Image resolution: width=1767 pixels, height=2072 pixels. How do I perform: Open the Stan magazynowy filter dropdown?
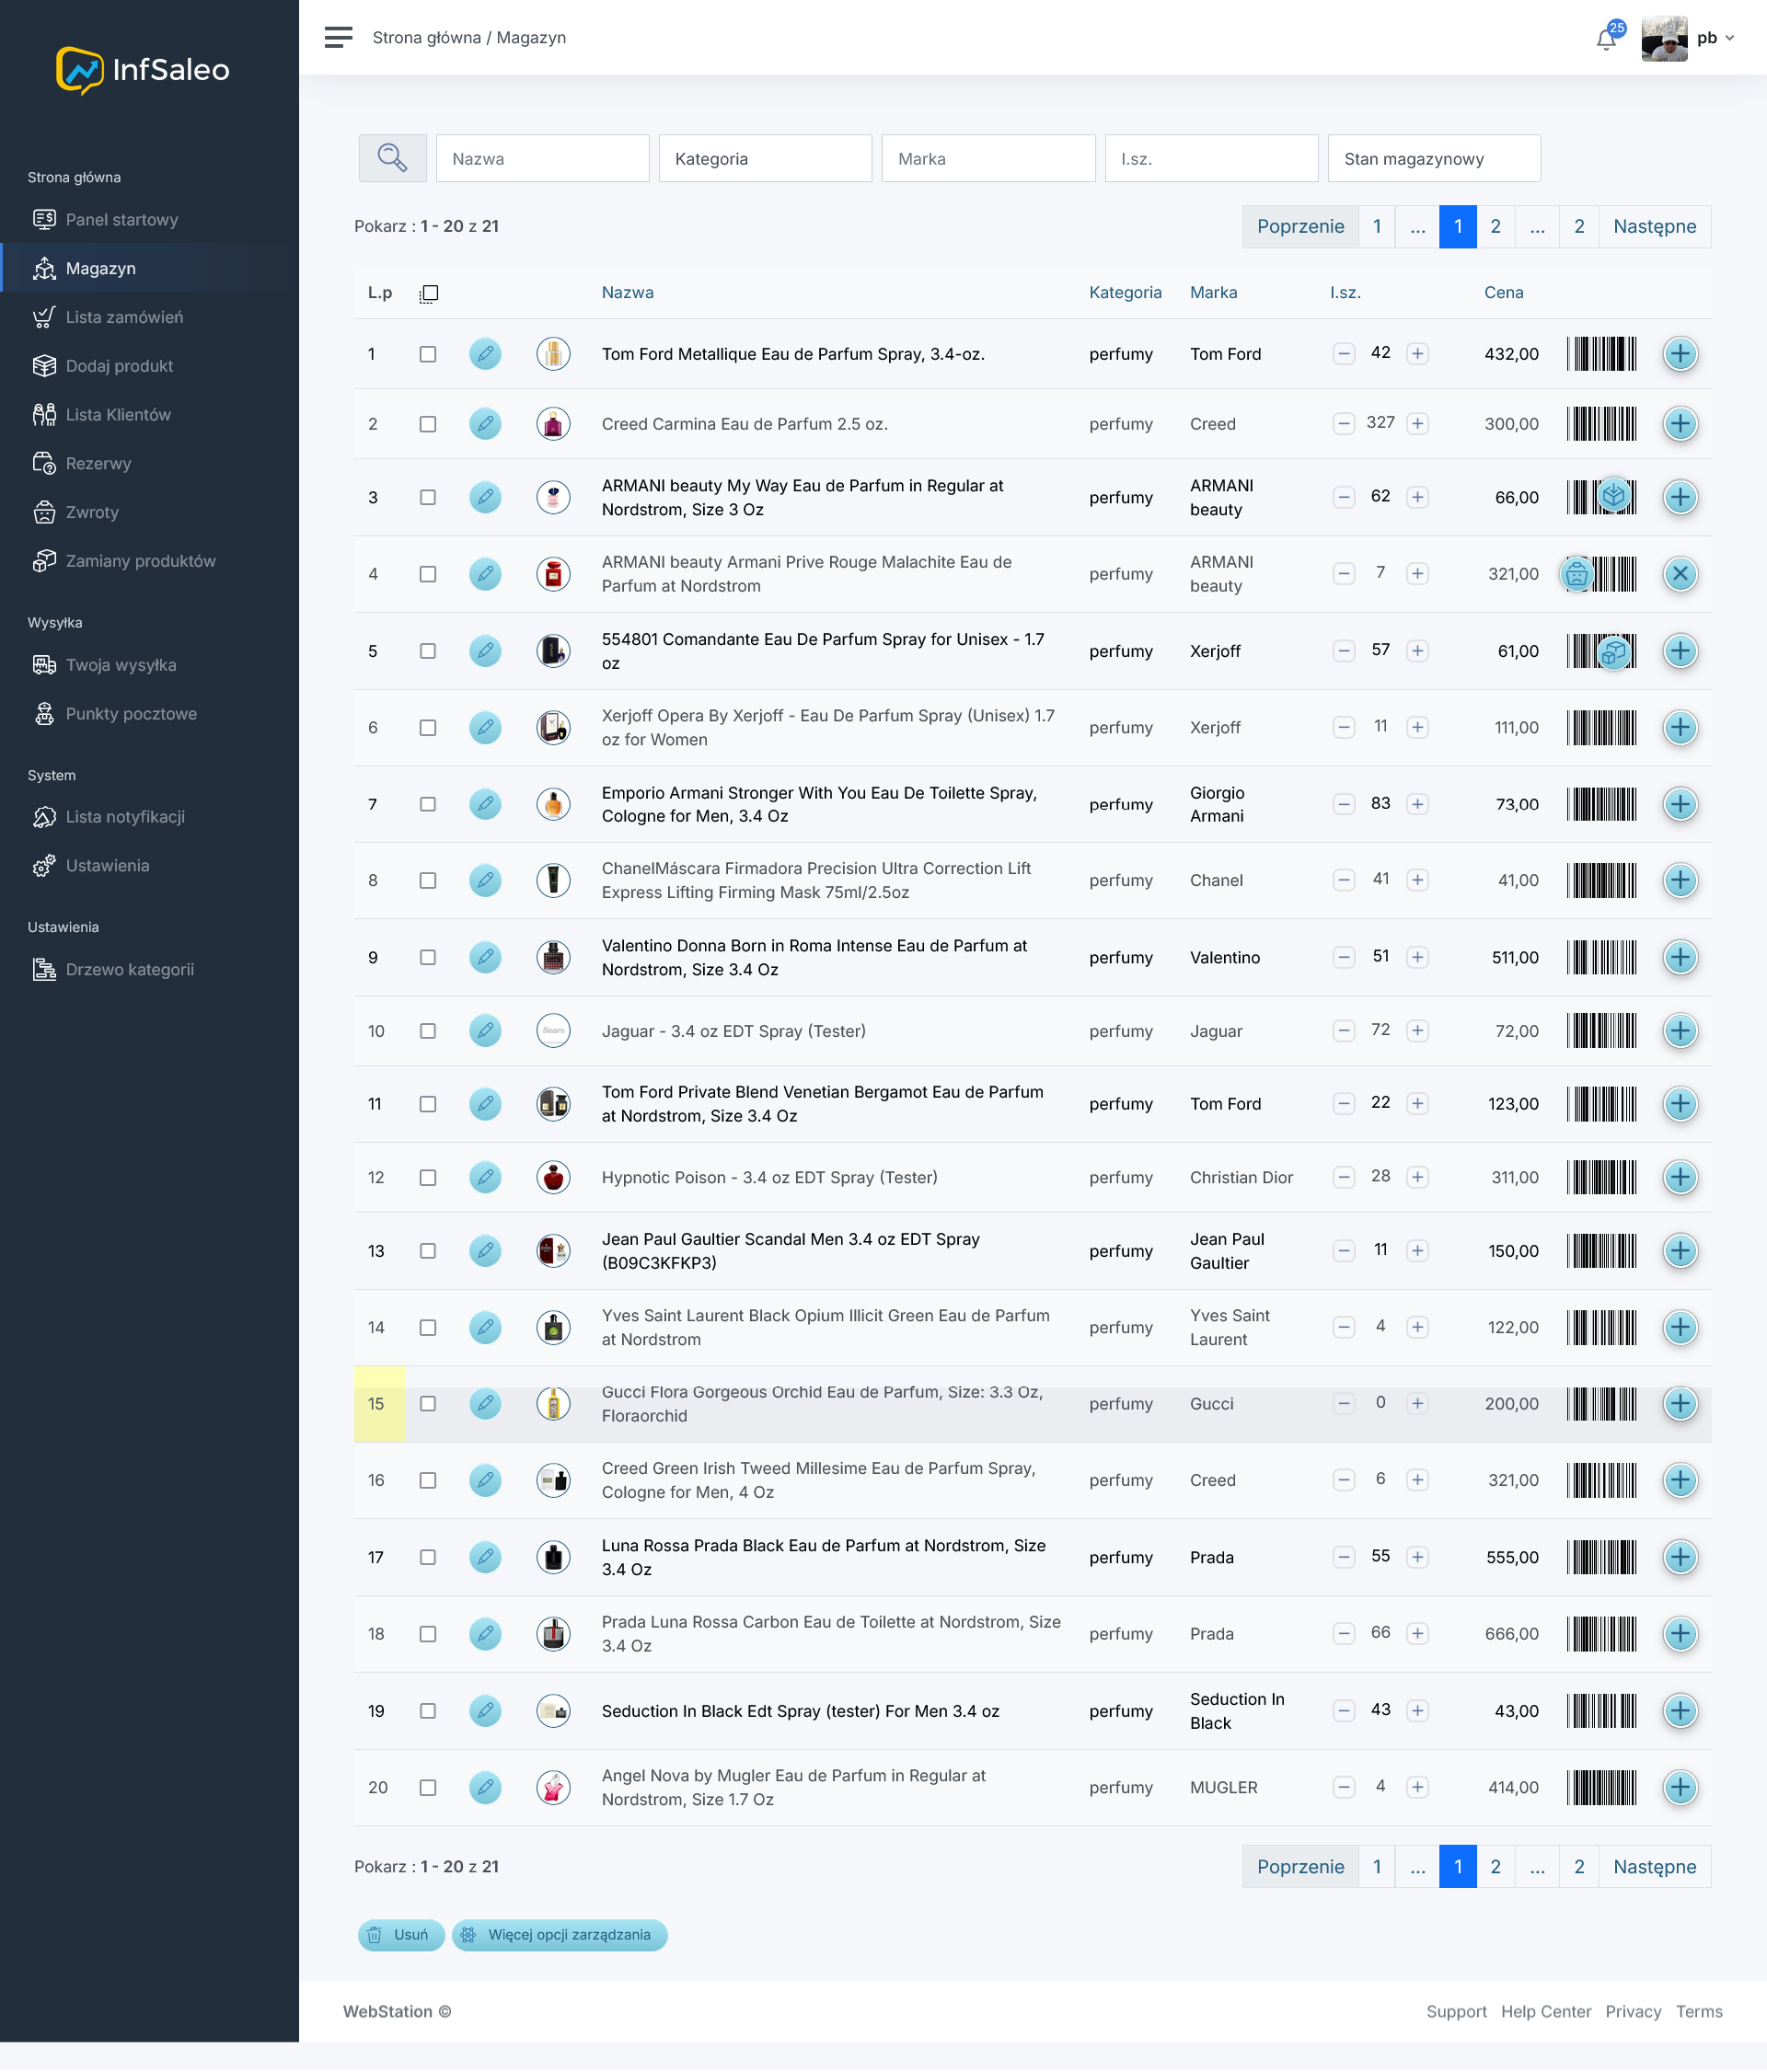click(1434, 158)
